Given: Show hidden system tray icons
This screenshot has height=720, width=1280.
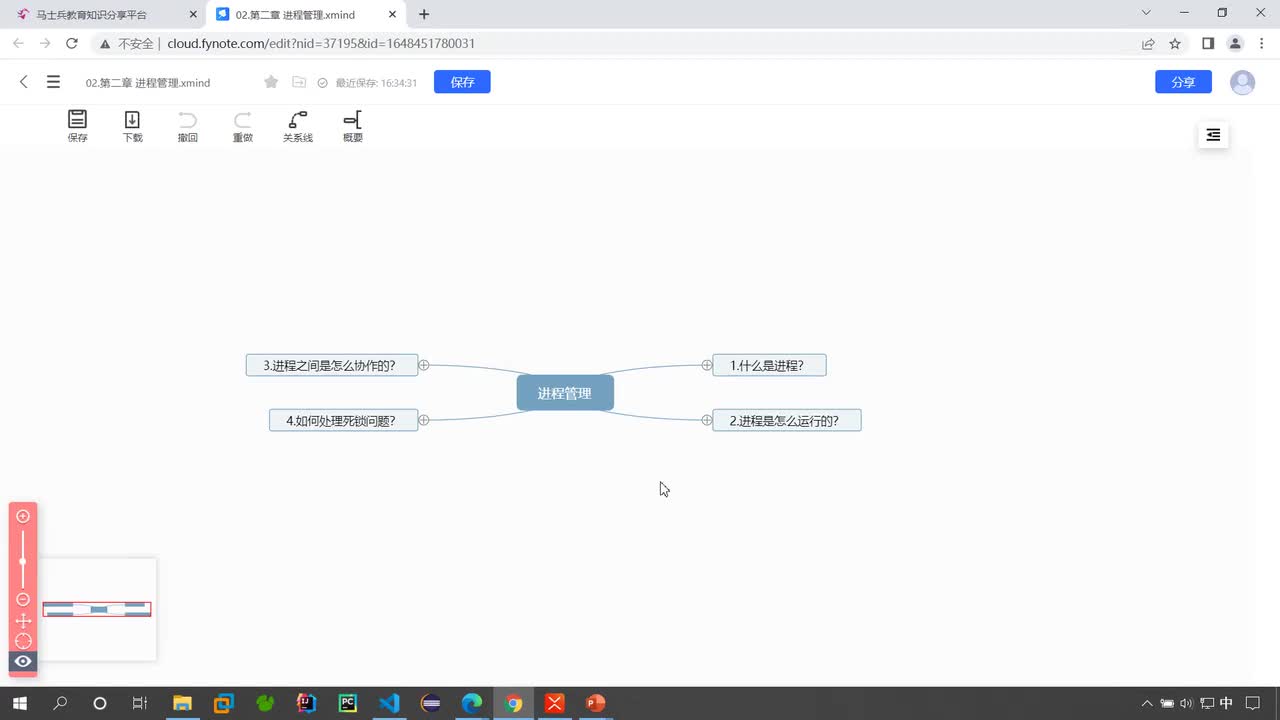Looking at the screenshot, I should (1147, 703).
